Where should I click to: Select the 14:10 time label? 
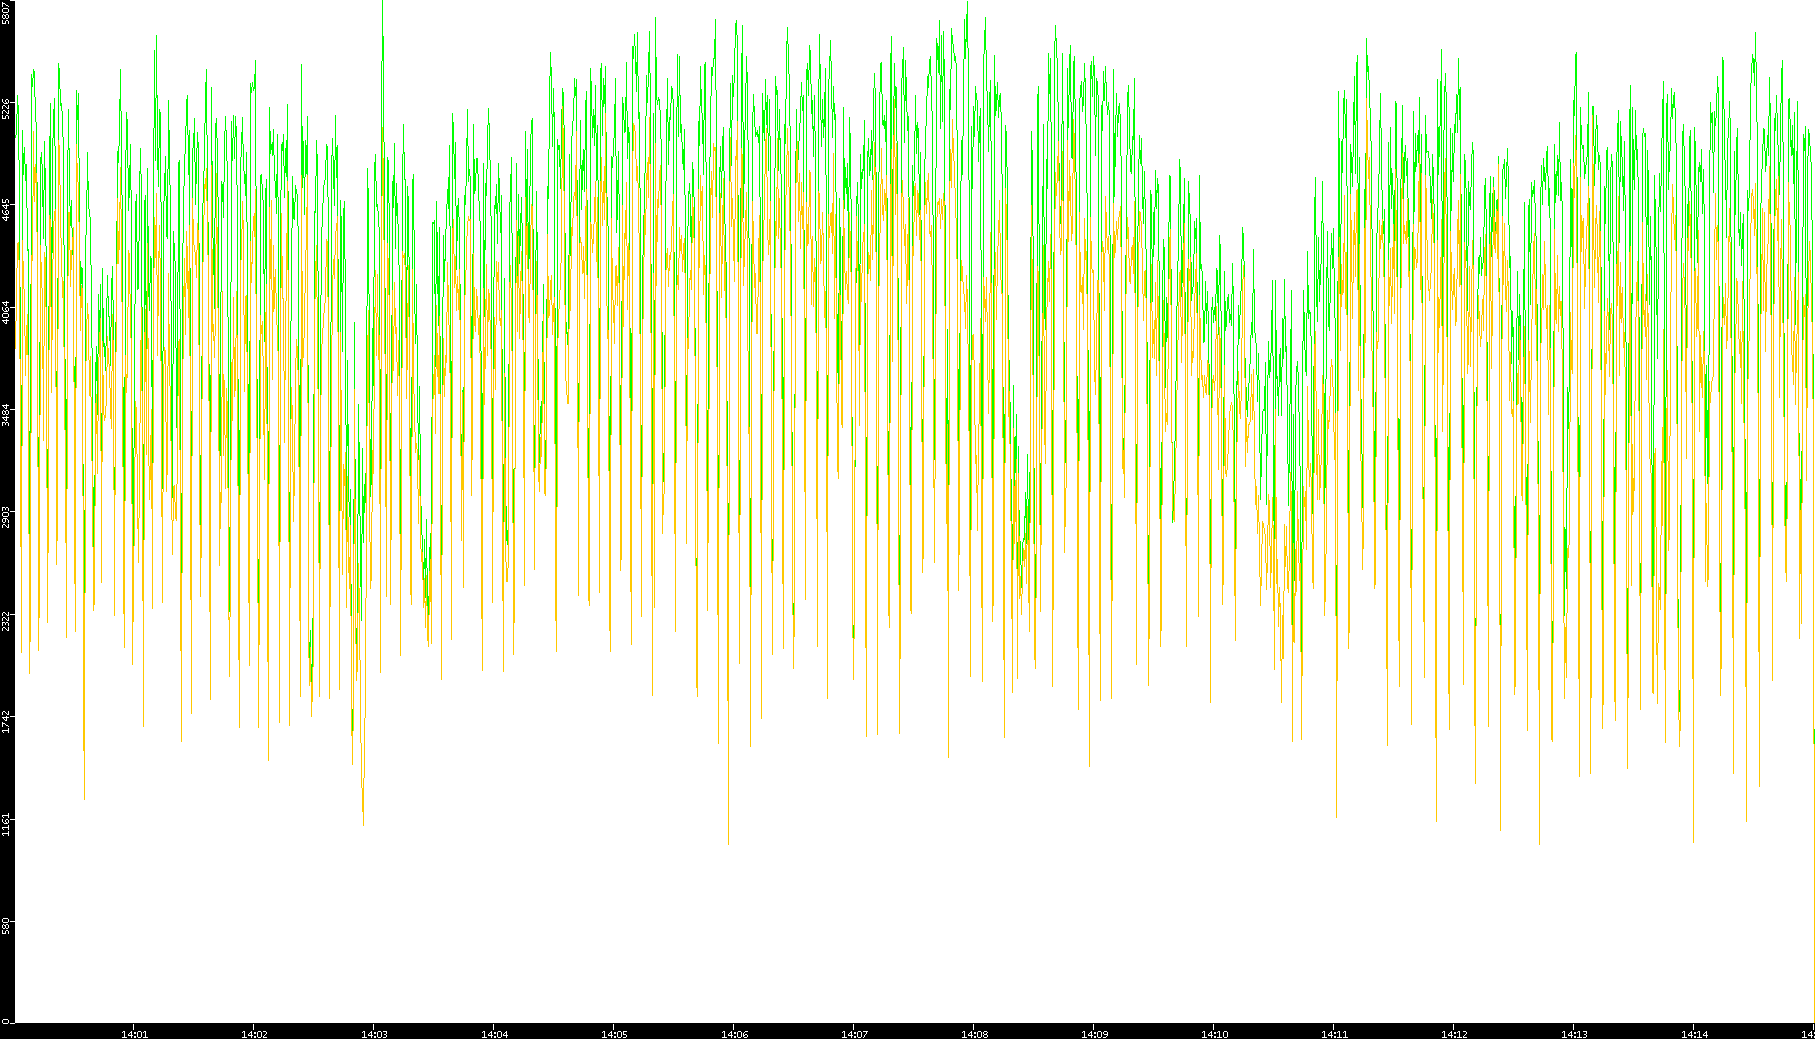(1214, 1034)
